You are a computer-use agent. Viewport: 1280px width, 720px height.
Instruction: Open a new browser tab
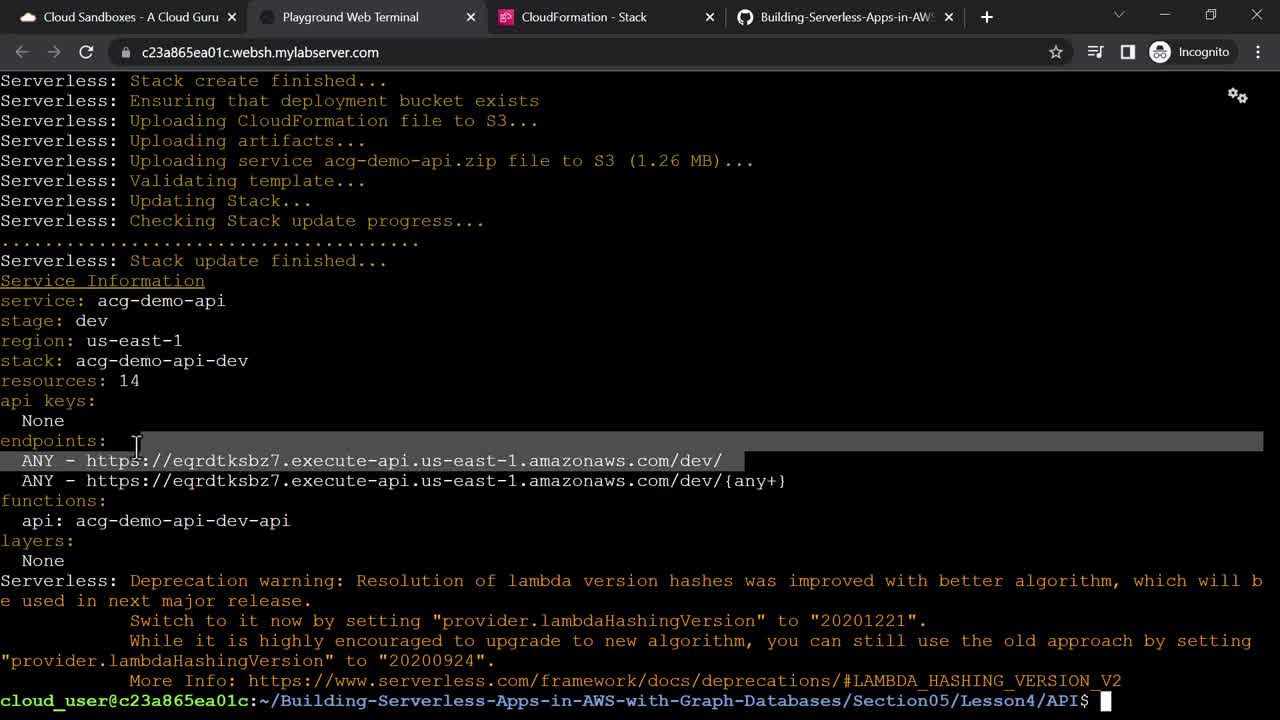(987, 17)
